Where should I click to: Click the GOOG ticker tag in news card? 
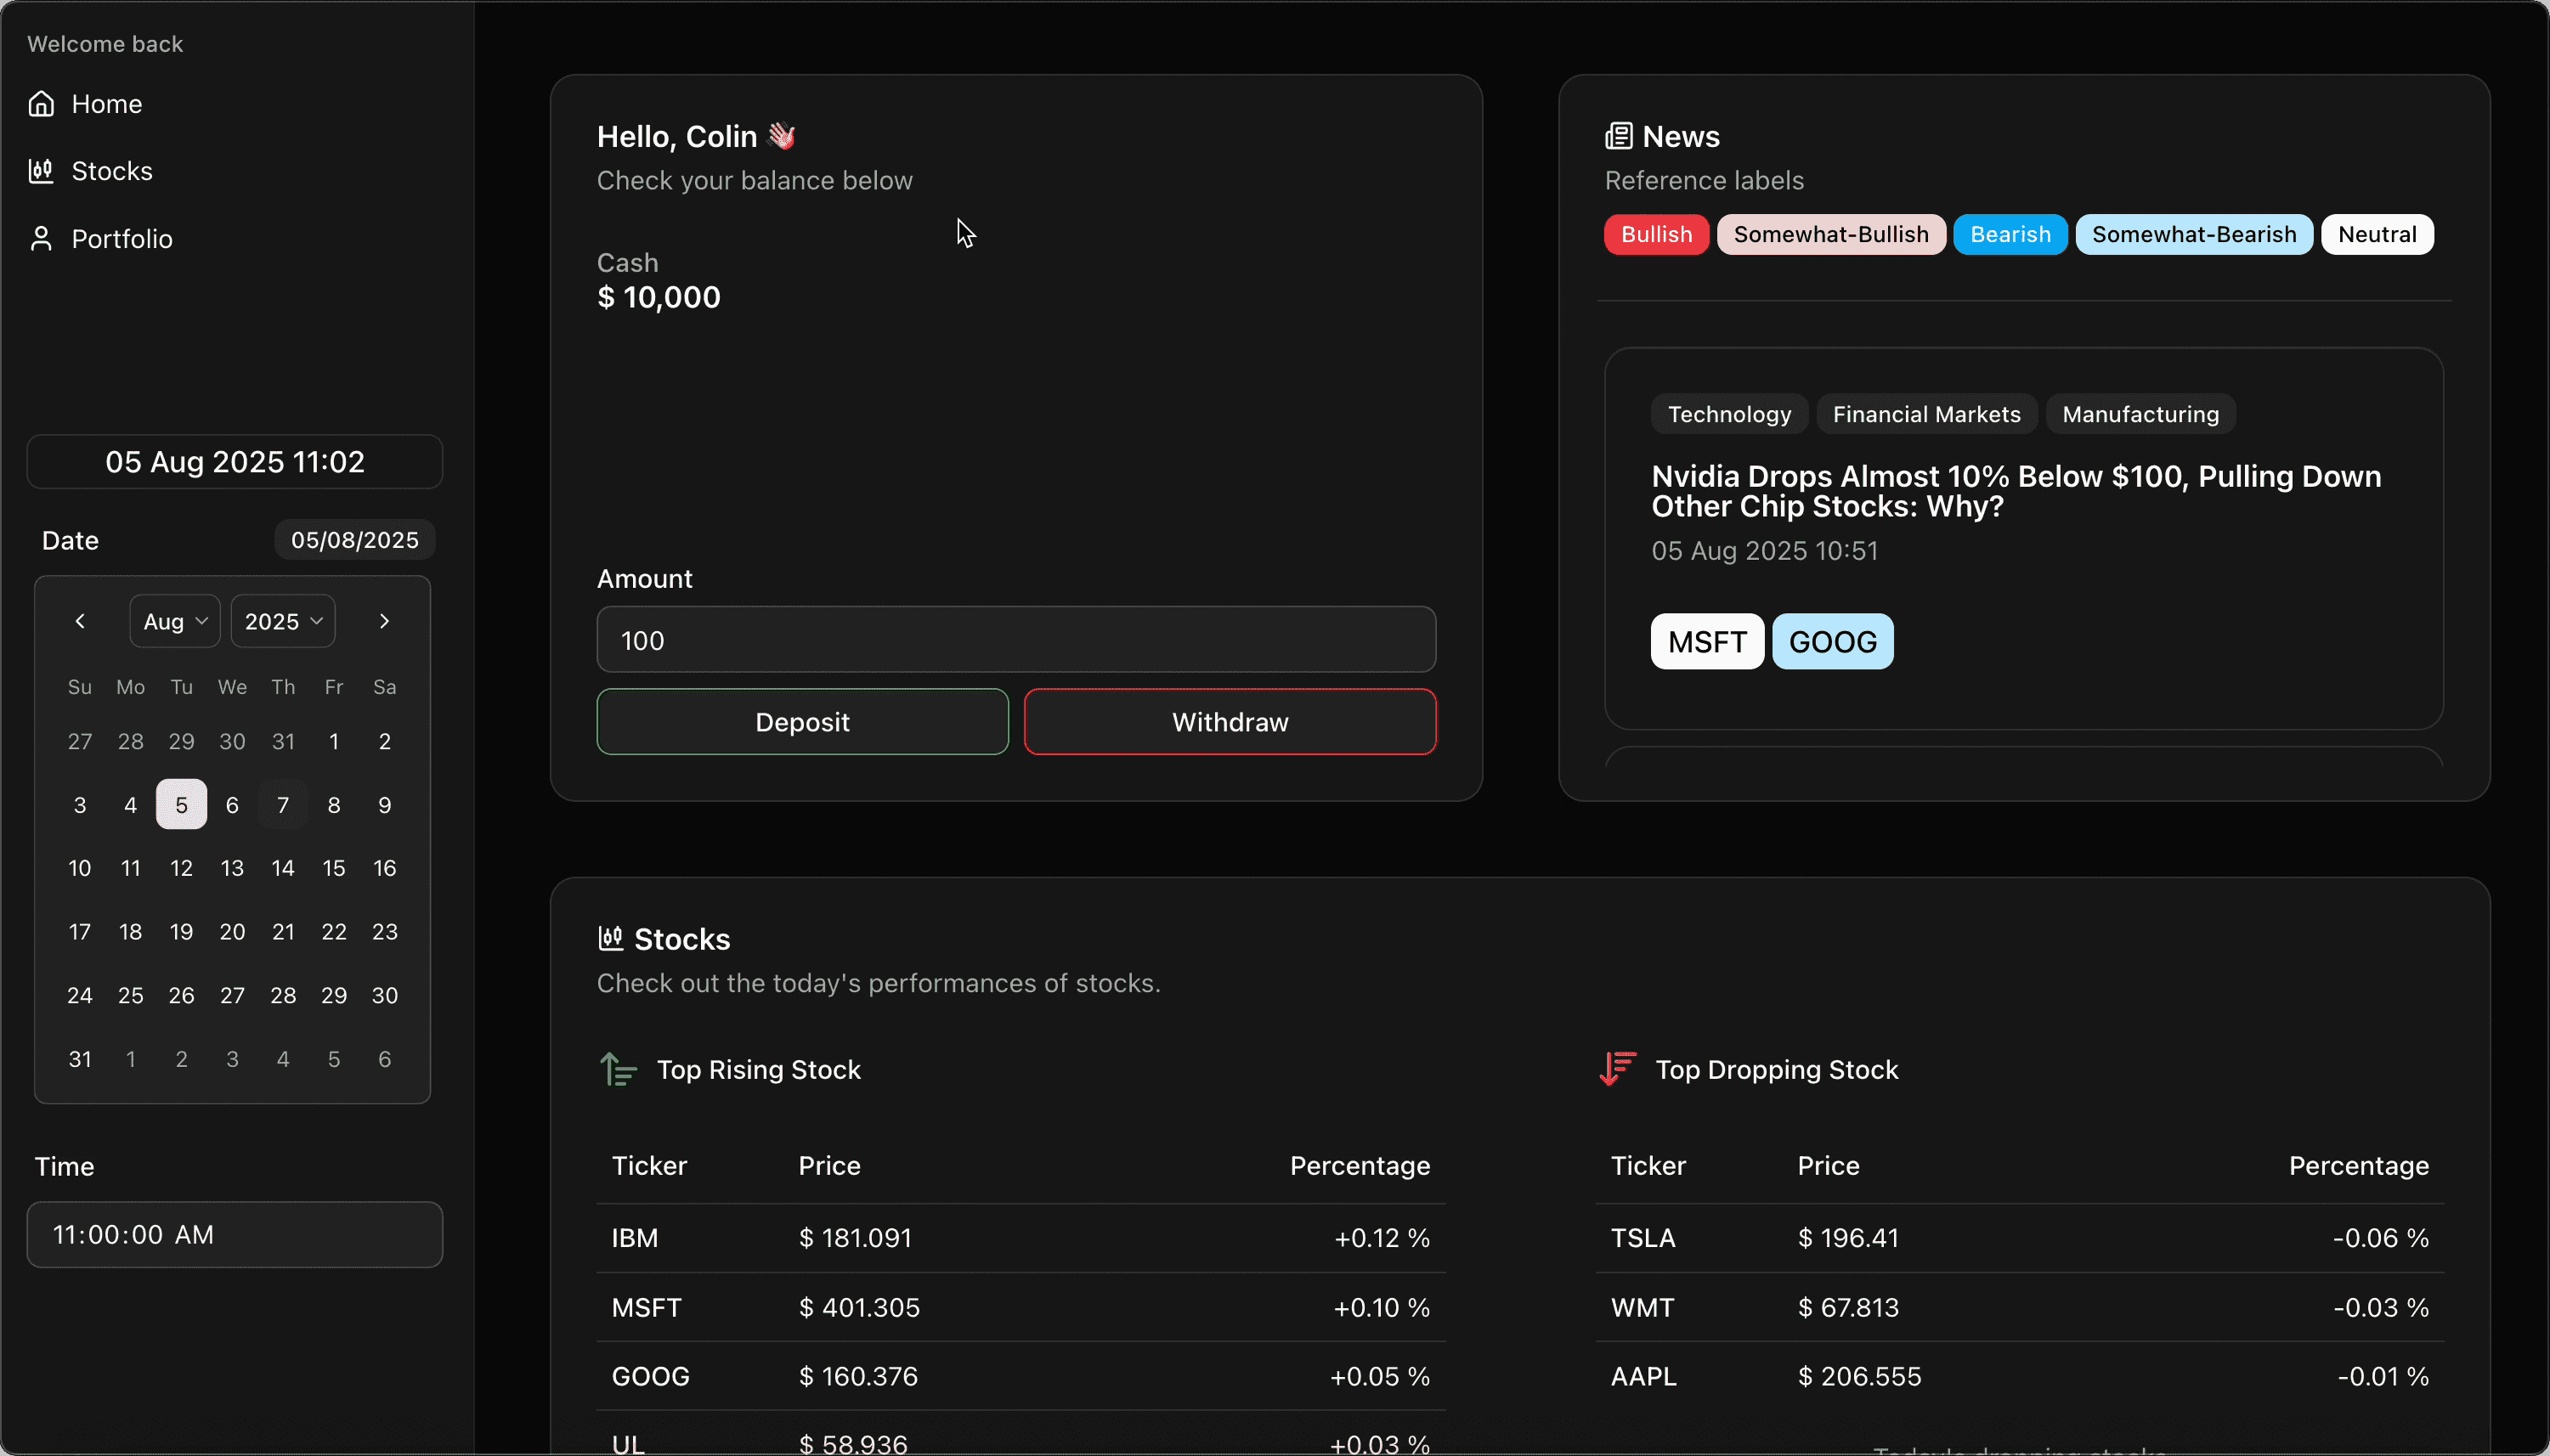[x=1832, y=641]
